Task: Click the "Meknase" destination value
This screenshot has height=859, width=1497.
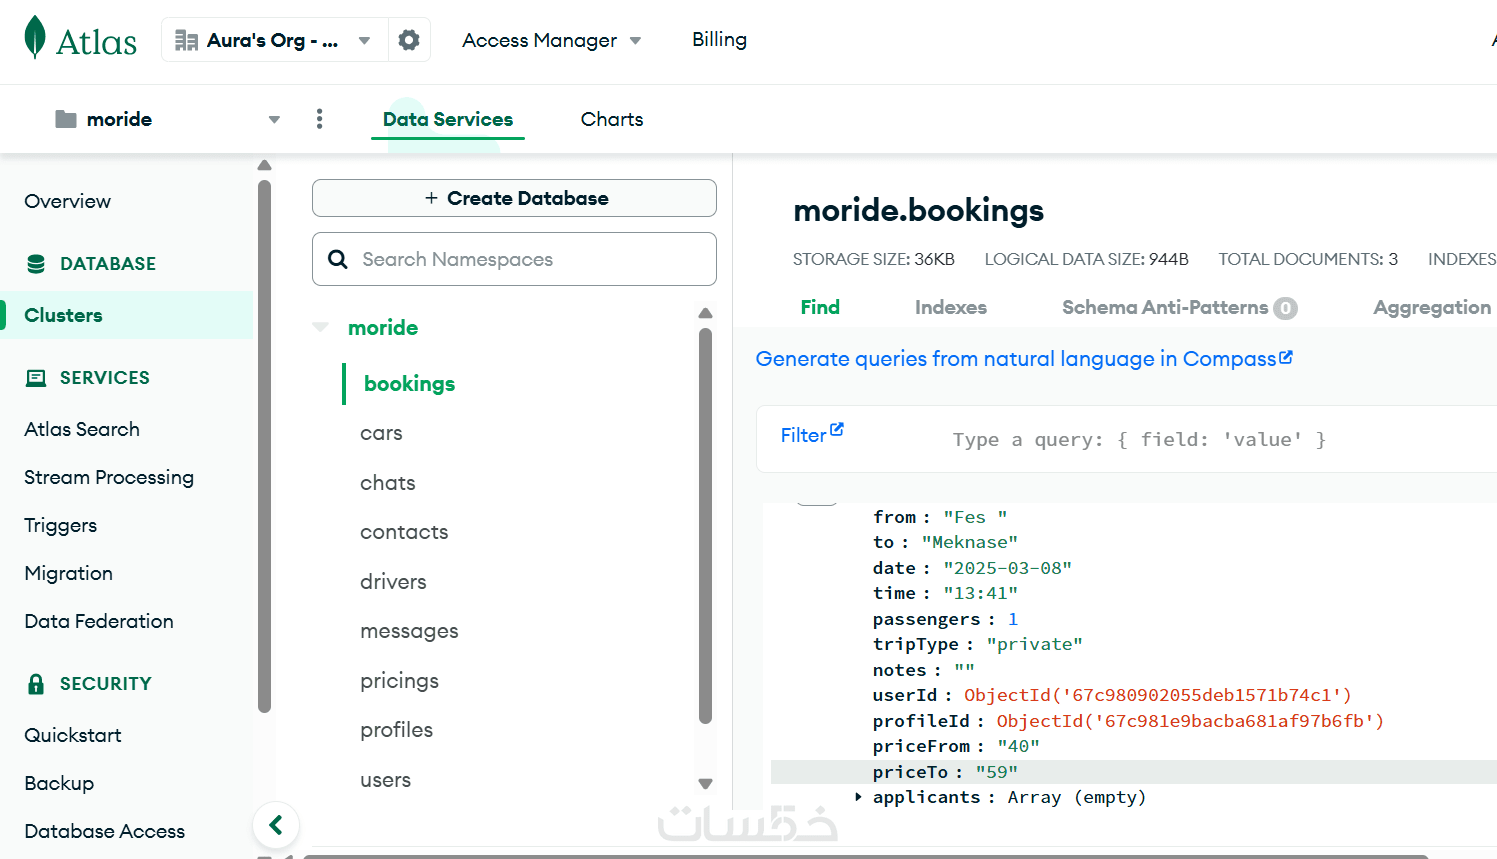Action: click(970, 542)
